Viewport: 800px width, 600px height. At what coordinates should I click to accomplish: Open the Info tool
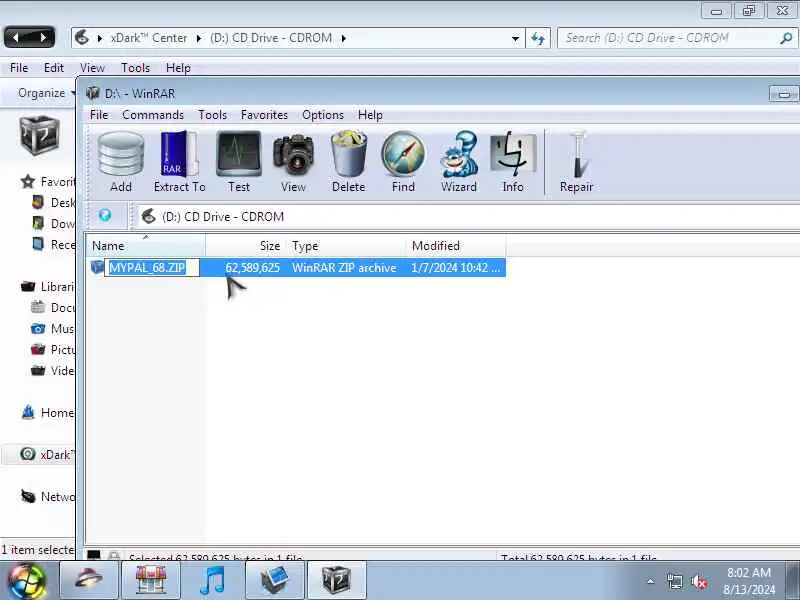click(x=513, y=162)
